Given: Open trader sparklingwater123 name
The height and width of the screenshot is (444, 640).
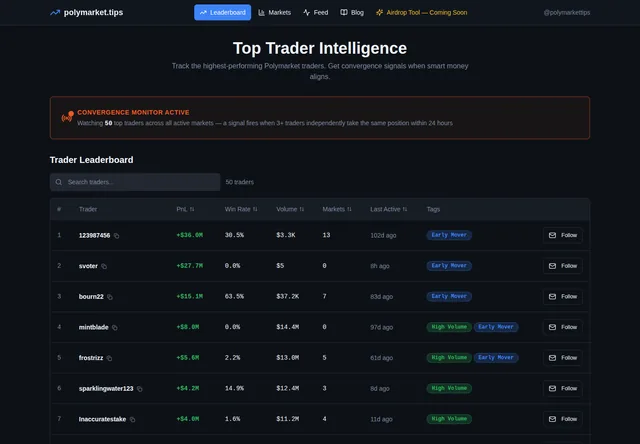Looking at the screenshot, I should pyautogui.click(x=106, y=388).
